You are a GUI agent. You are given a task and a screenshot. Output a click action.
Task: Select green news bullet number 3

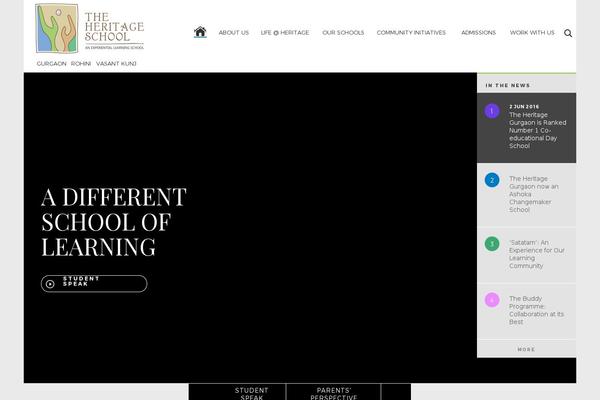tap(492, 243)
